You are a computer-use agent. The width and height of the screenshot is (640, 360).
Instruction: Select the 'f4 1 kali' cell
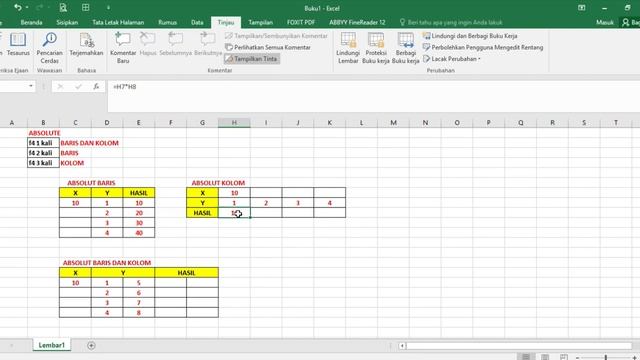point(43,143)
